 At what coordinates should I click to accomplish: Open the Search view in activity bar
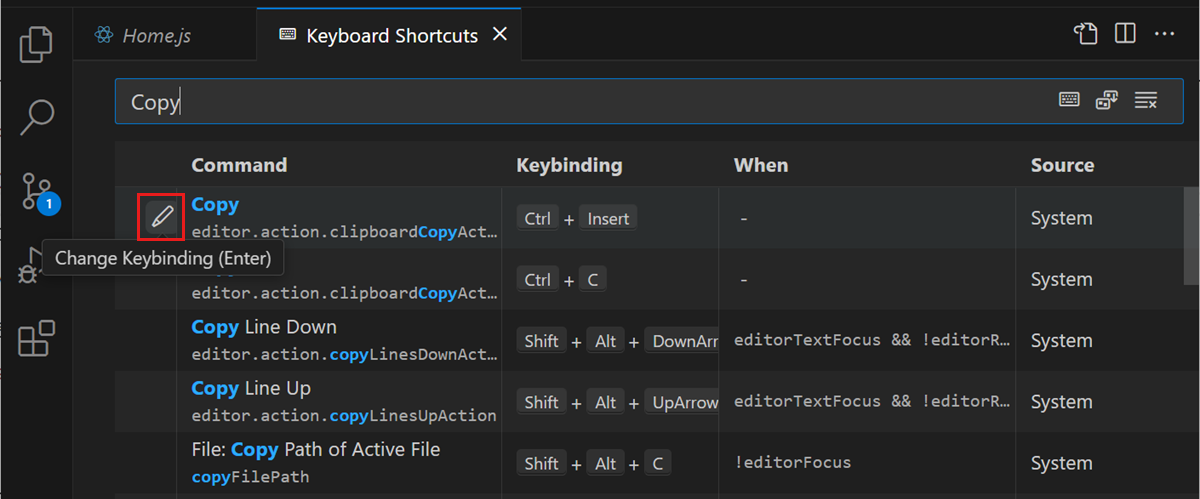36,116
